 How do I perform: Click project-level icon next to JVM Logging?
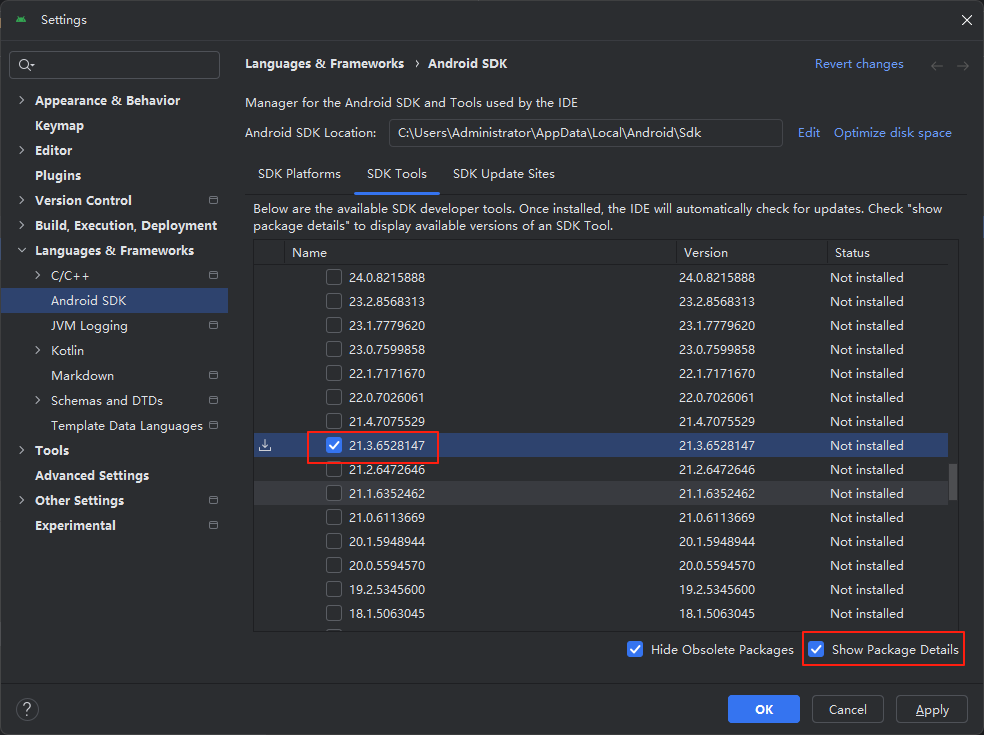pyautogui.click(x=213, y=325)
